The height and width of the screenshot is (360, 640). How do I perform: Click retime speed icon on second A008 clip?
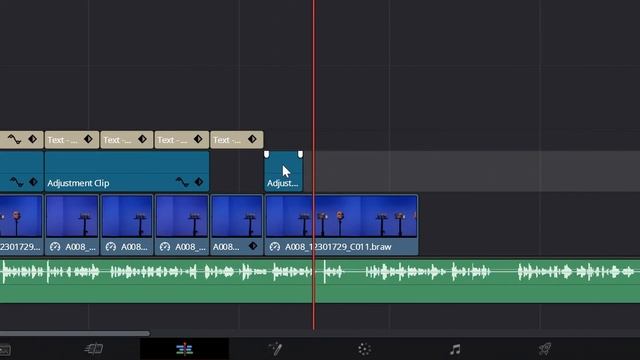click(111, 247)
